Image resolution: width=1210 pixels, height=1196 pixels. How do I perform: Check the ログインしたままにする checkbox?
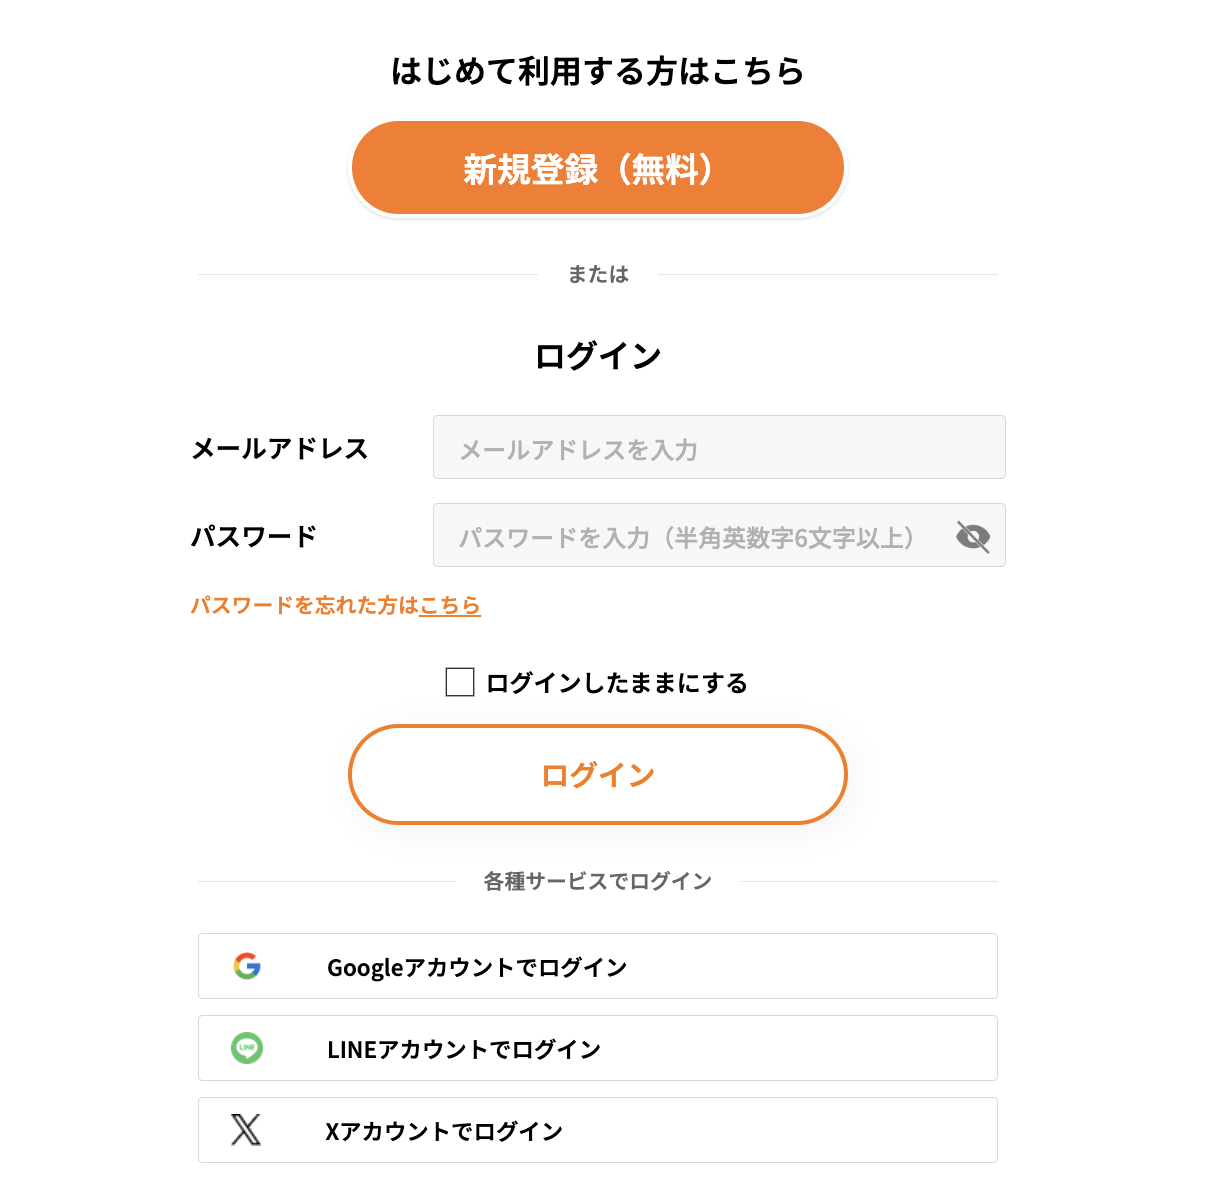point(460,682)
